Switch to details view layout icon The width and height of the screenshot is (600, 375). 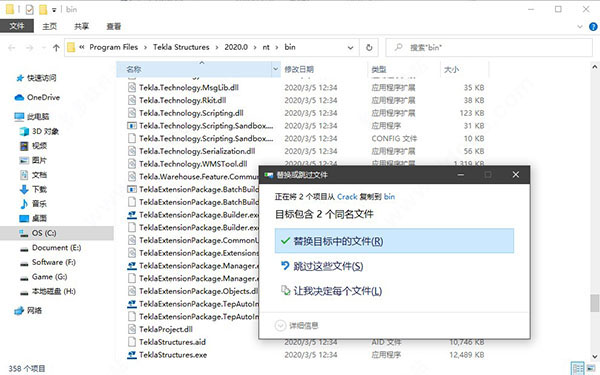(x=577, y=368)
